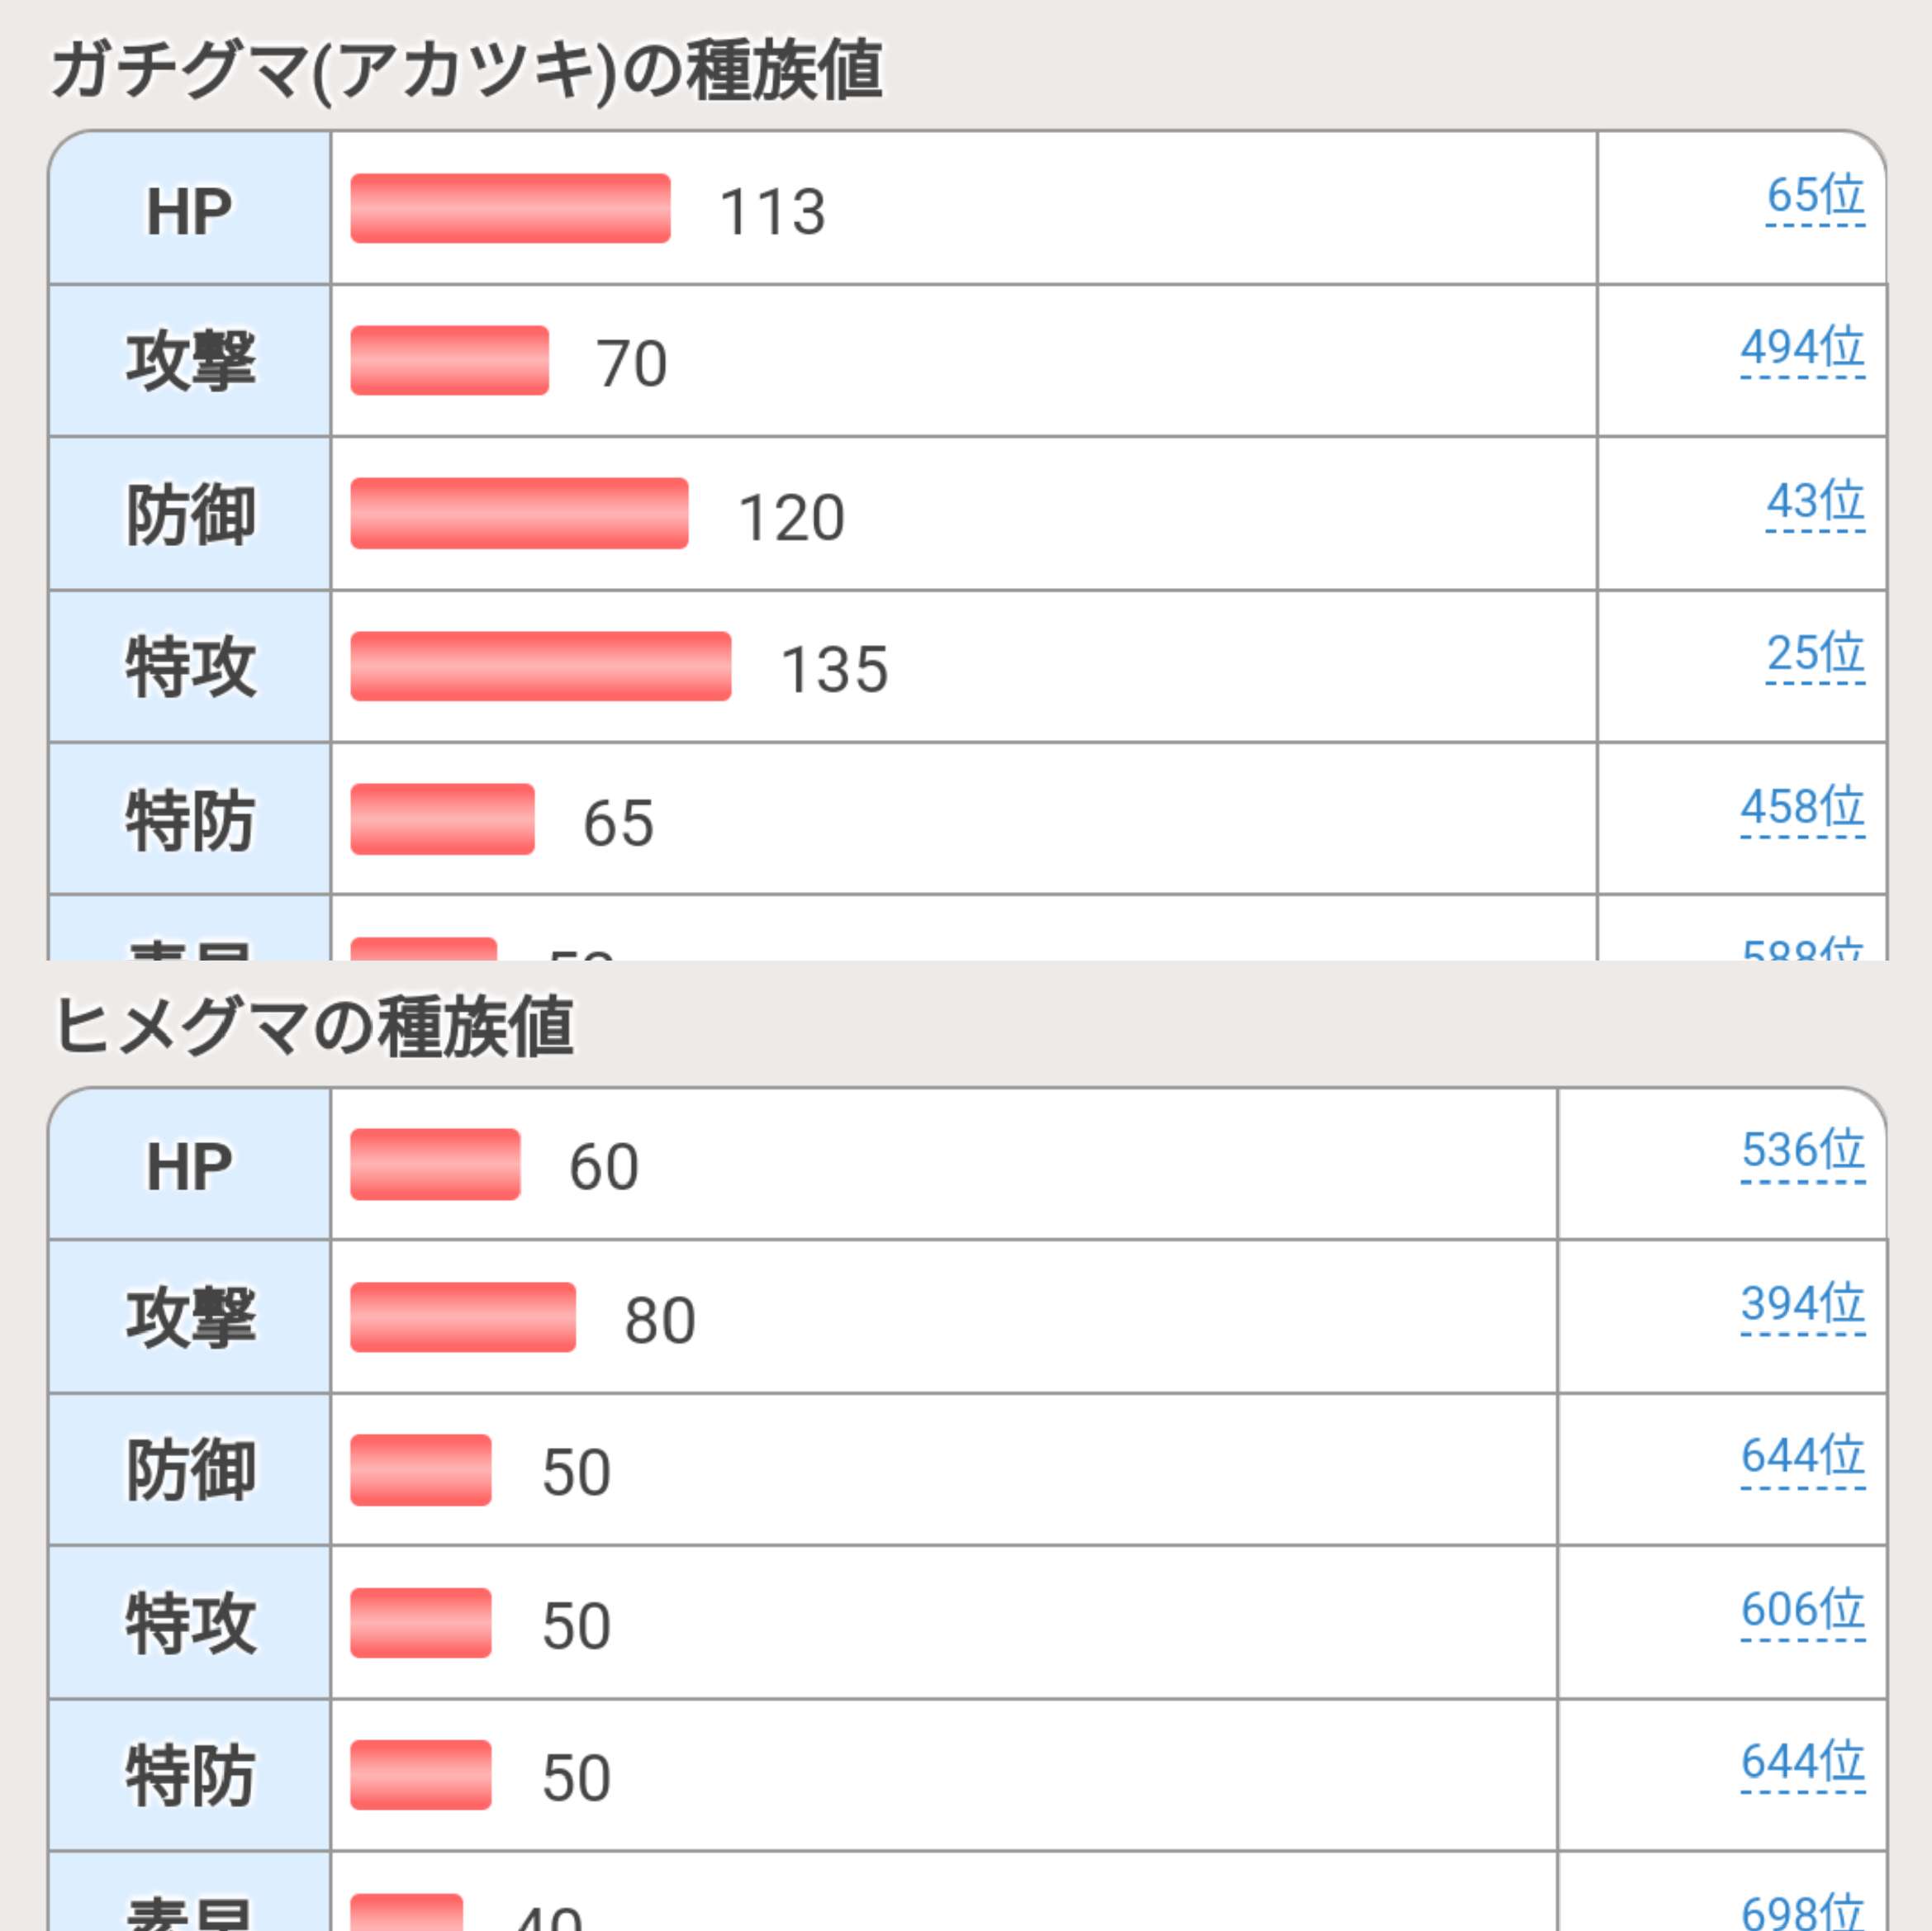Click ヒメグマ's 攻撃 80 stat bar
The height and width of the screenshot is (1931, 1932).
463,1318
